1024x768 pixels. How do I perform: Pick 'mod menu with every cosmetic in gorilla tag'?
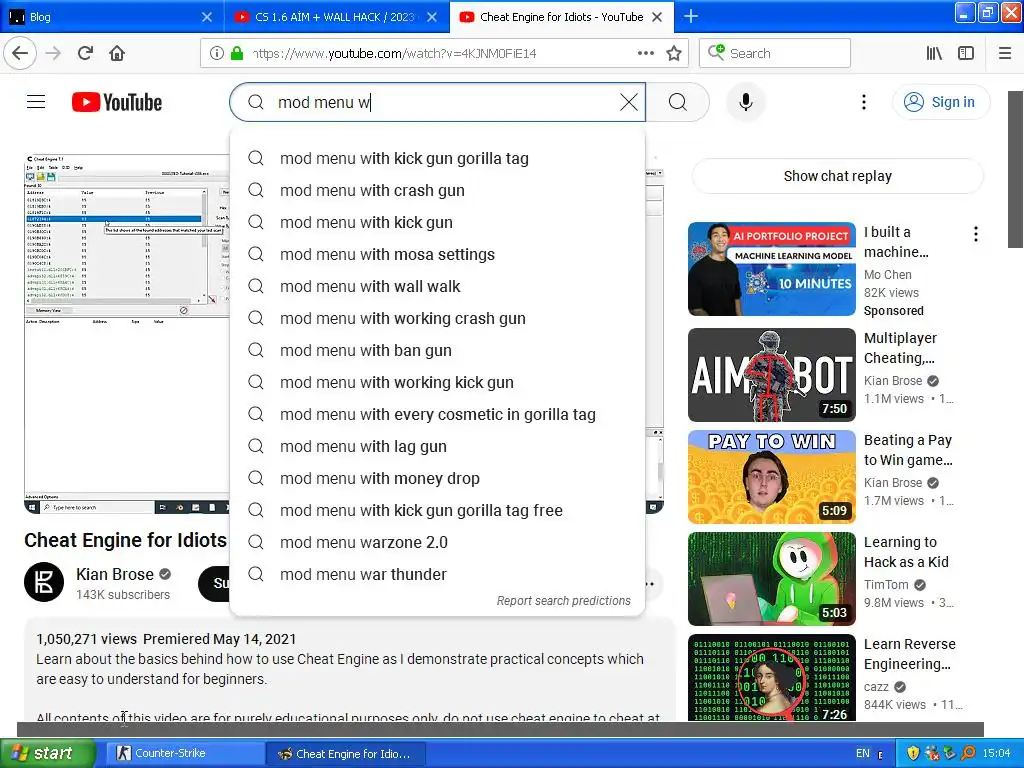click(x=438, y=414)
